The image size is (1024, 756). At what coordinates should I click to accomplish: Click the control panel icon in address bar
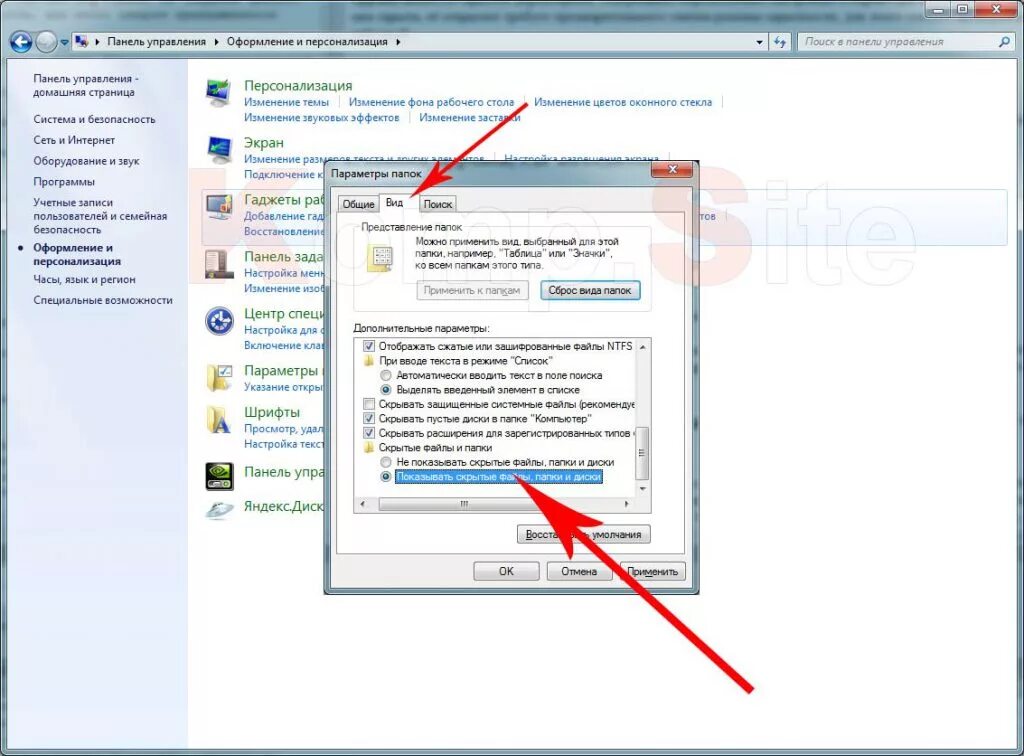point(82,42)
